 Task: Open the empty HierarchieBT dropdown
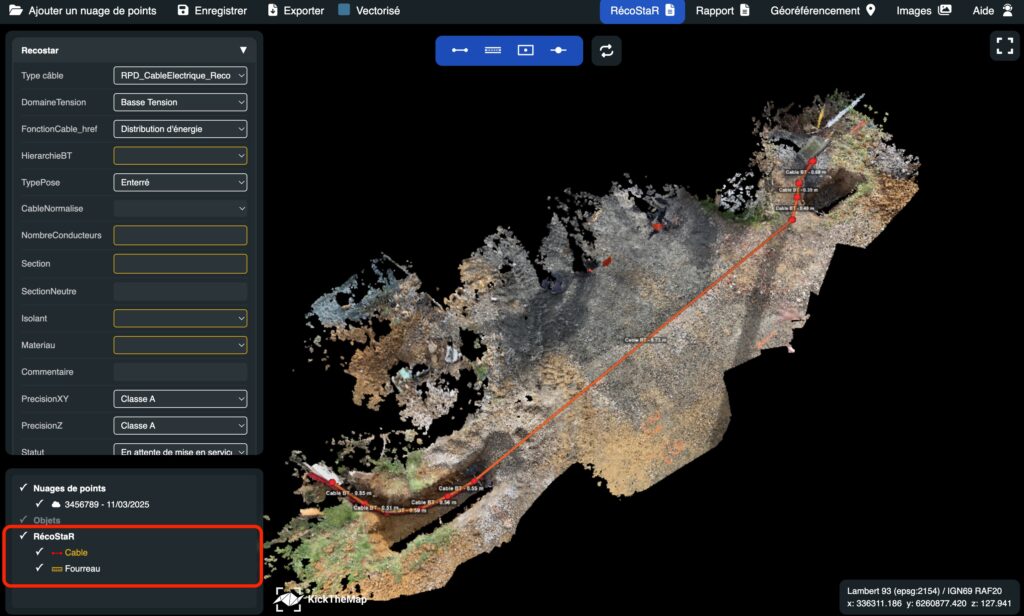point(180,155)
